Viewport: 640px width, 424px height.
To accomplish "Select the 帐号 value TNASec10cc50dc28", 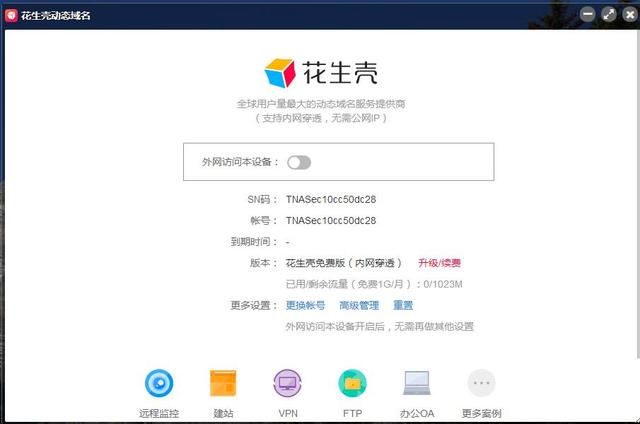I will (331, 221).
